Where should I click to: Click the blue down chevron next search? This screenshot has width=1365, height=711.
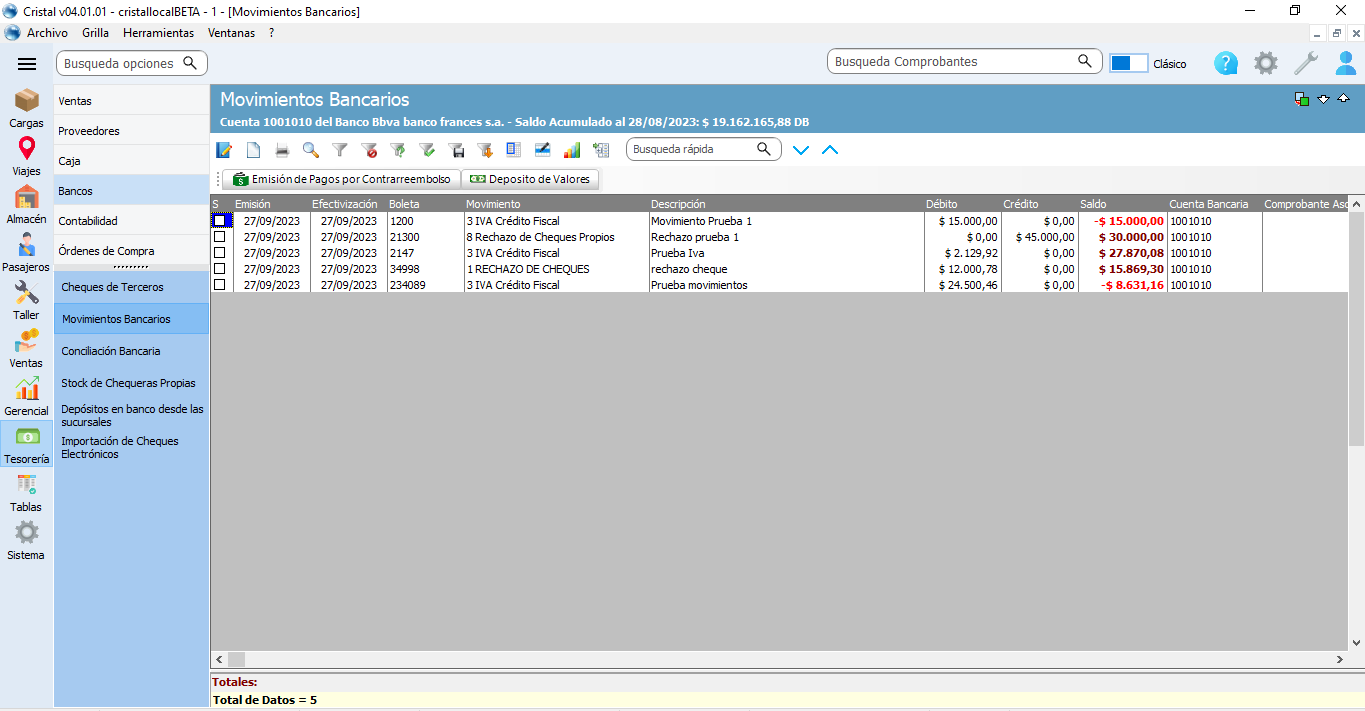click(800, 150)
